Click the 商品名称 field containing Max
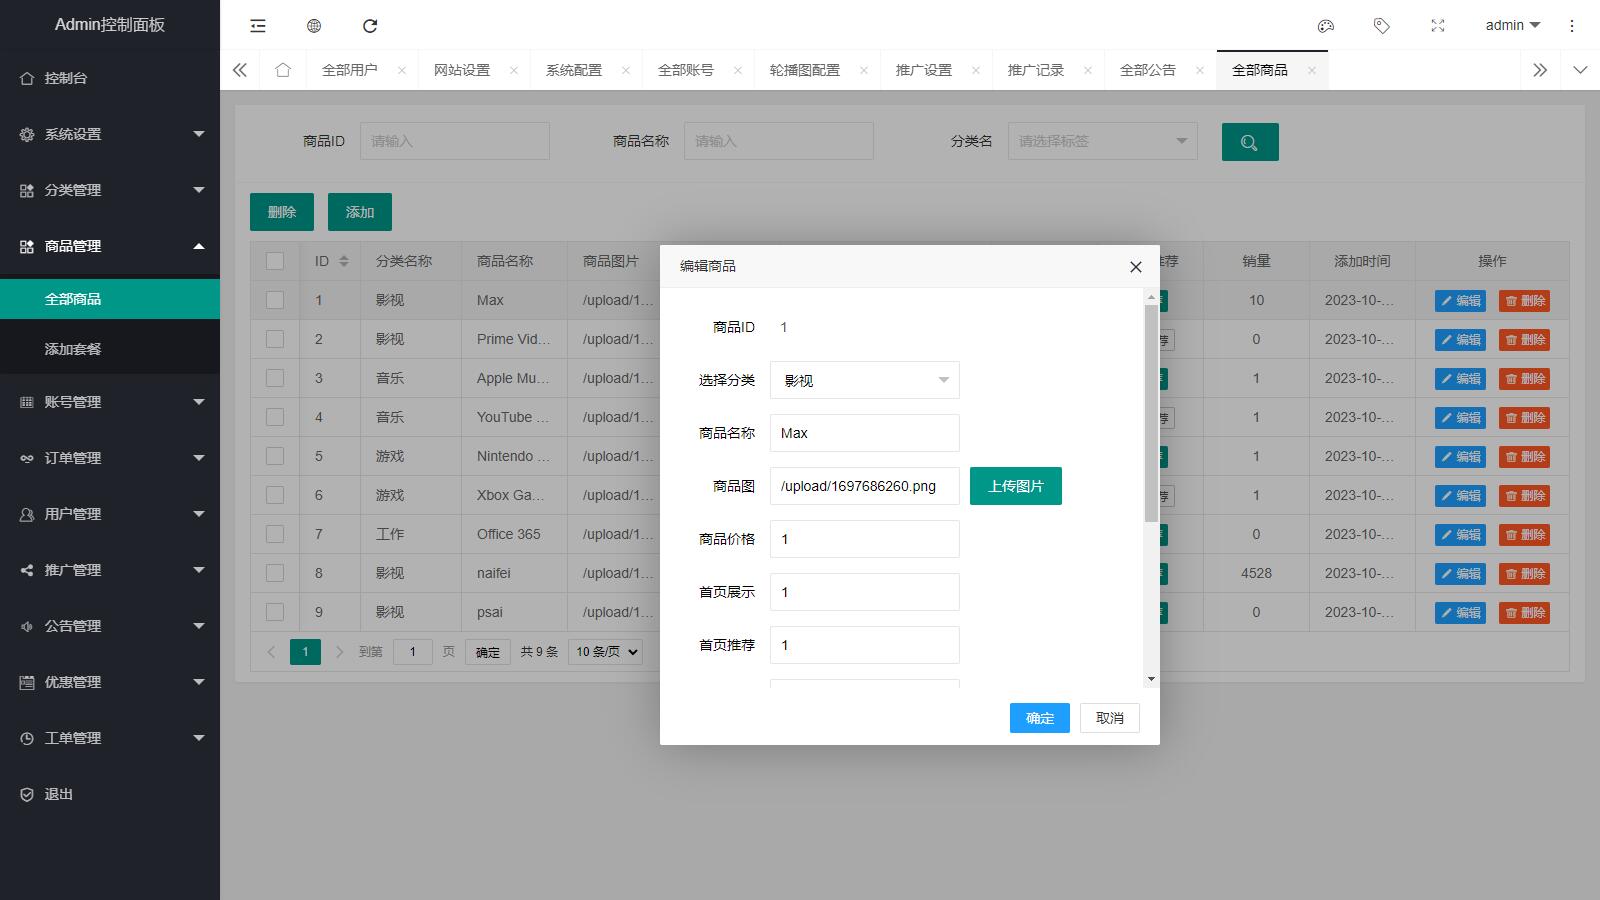The height and width of the screenshot is (900, 1600). point(864,433)
